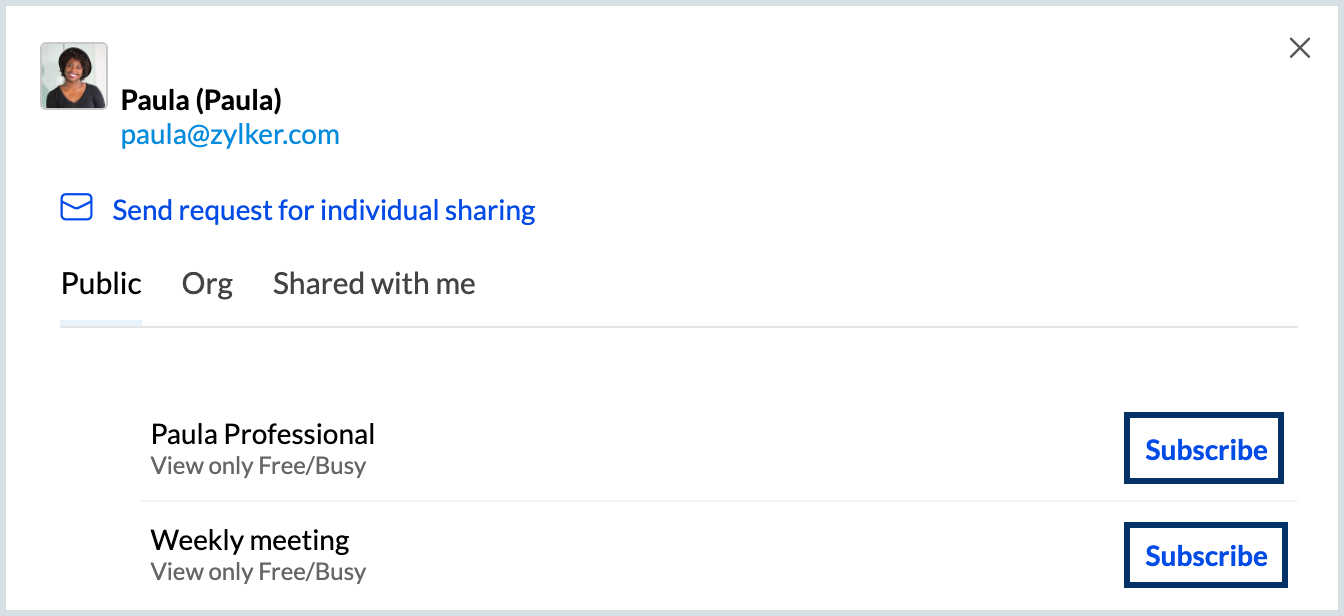Image resolution: width=1344 pixels, height=616 pixels.
Task: Click the Paula (Paula) name heading
Action: coord(201,100)
